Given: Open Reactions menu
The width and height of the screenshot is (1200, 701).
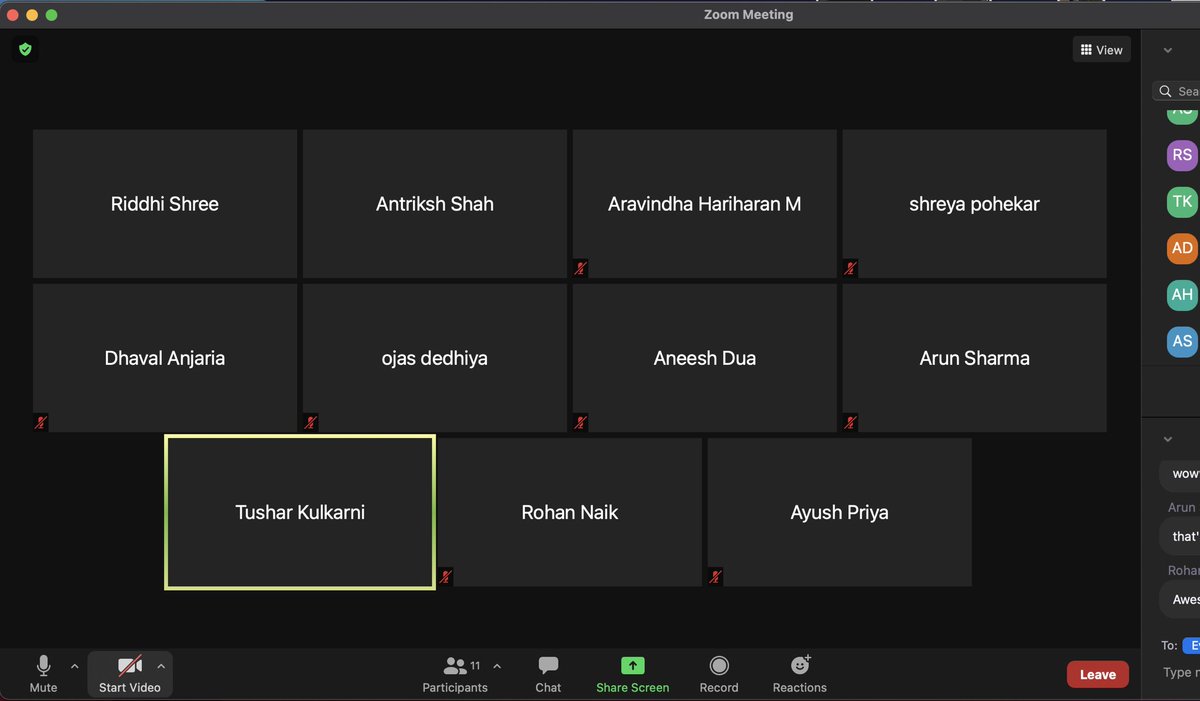Looking at the screenshot, I should pos(800,673).
